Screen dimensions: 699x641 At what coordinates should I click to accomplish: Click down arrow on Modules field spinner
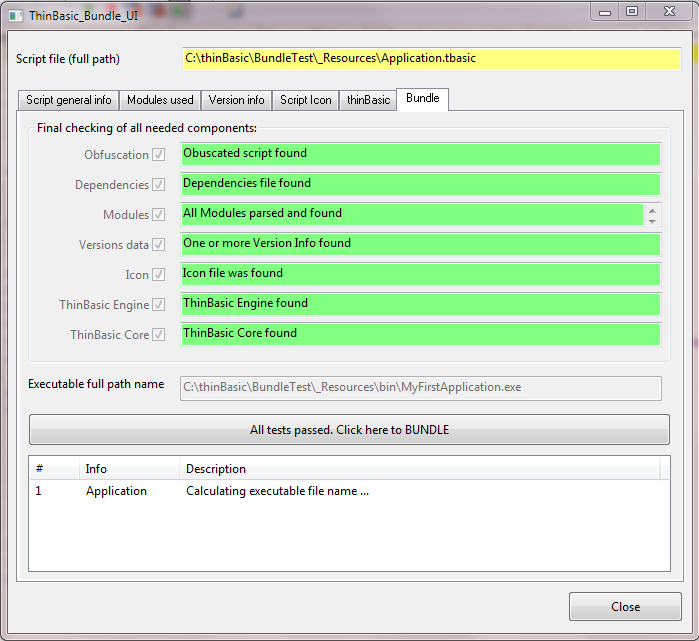[653, 220]
